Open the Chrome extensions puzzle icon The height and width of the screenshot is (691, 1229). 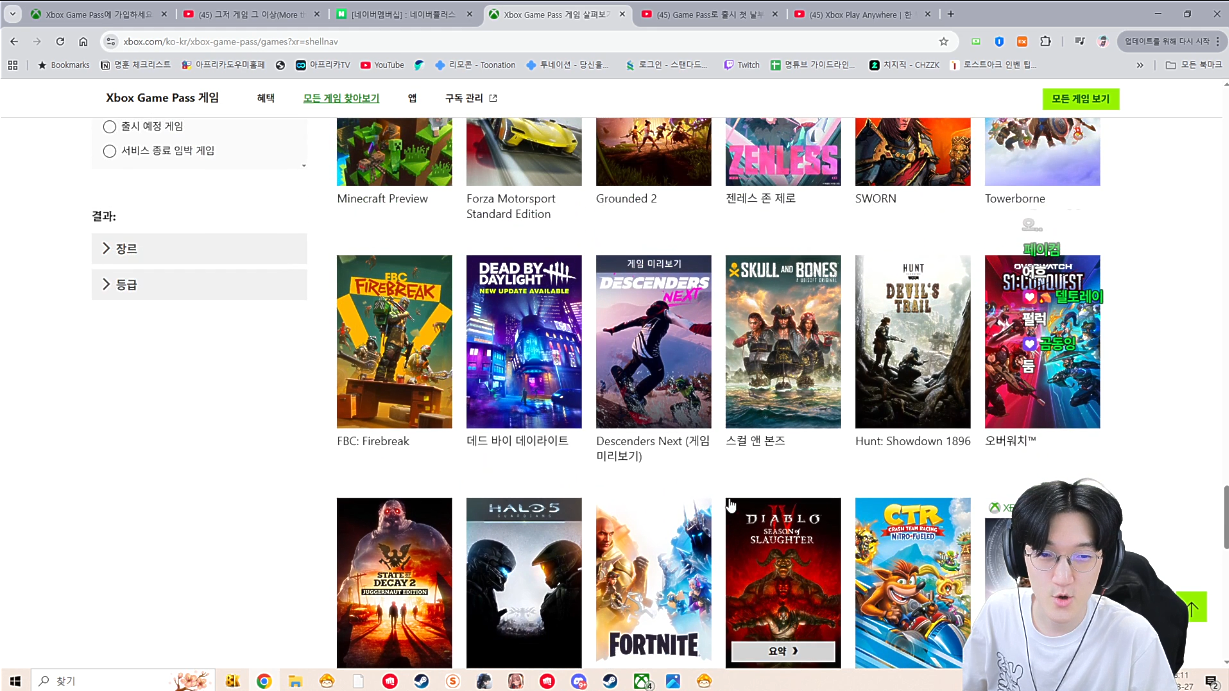(1045, 42)
